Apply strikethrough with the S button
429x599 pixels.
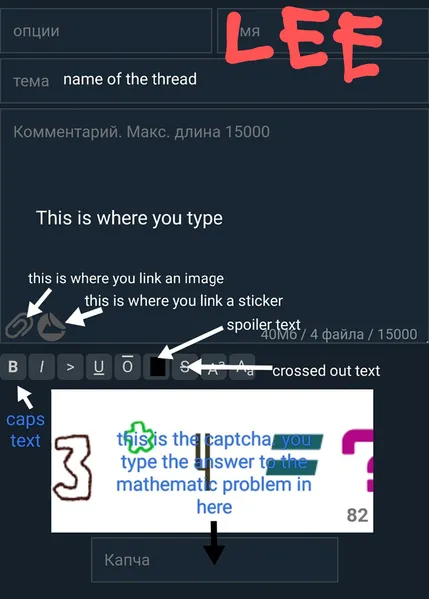pyautogui.click(x=185, y=367)
